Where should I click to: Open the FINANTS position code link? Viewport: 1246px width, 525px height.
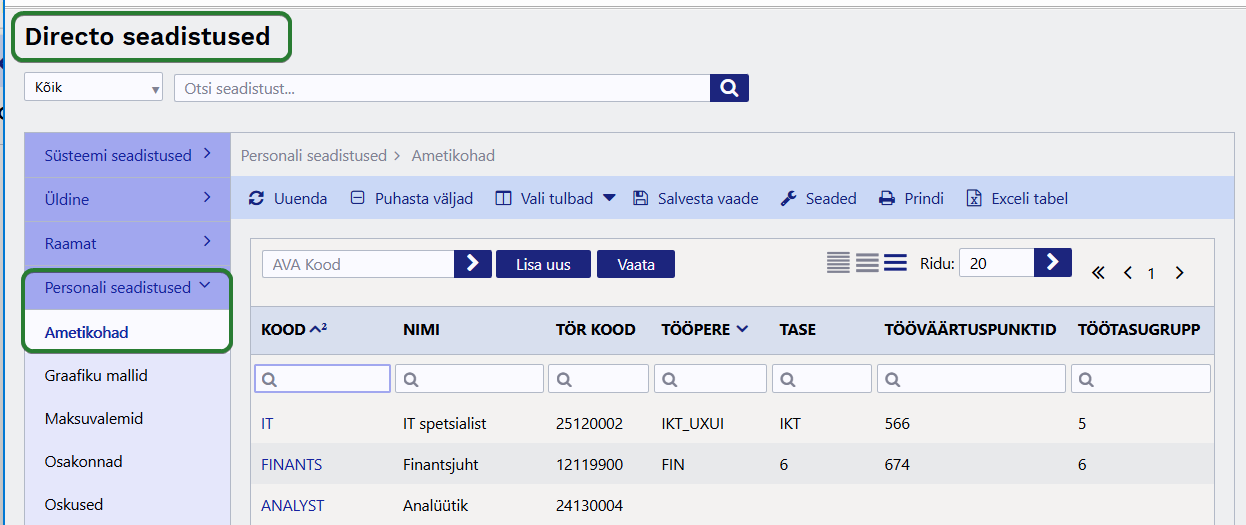click(291, 465)
